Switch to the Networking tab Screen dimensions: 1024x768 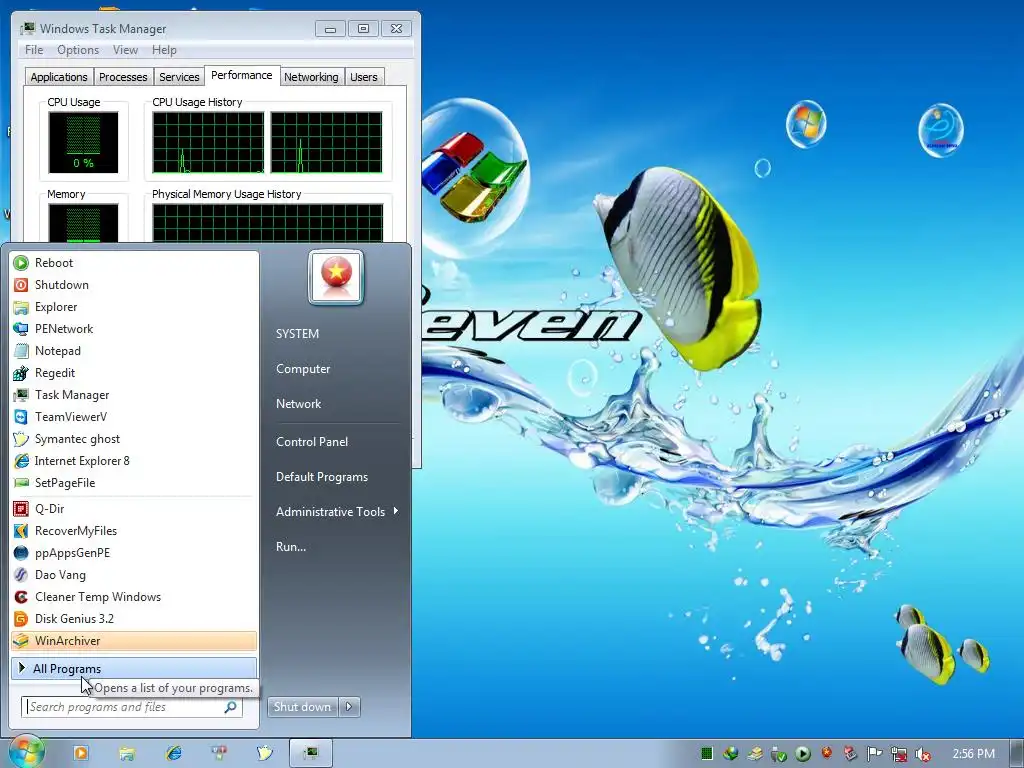pos(311,77)
